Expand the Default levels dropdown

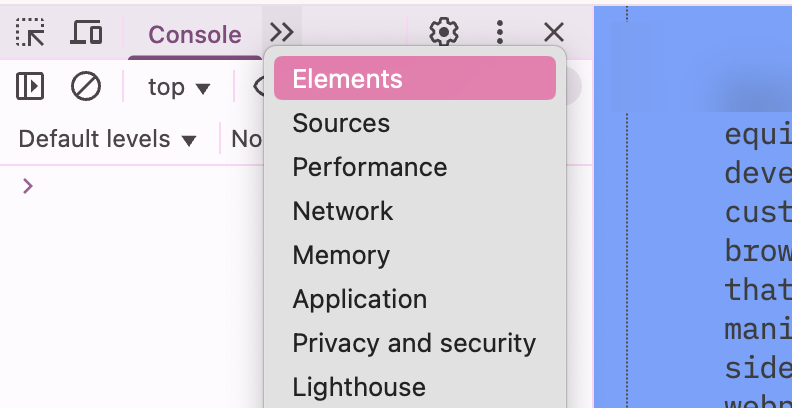[108, 139]
